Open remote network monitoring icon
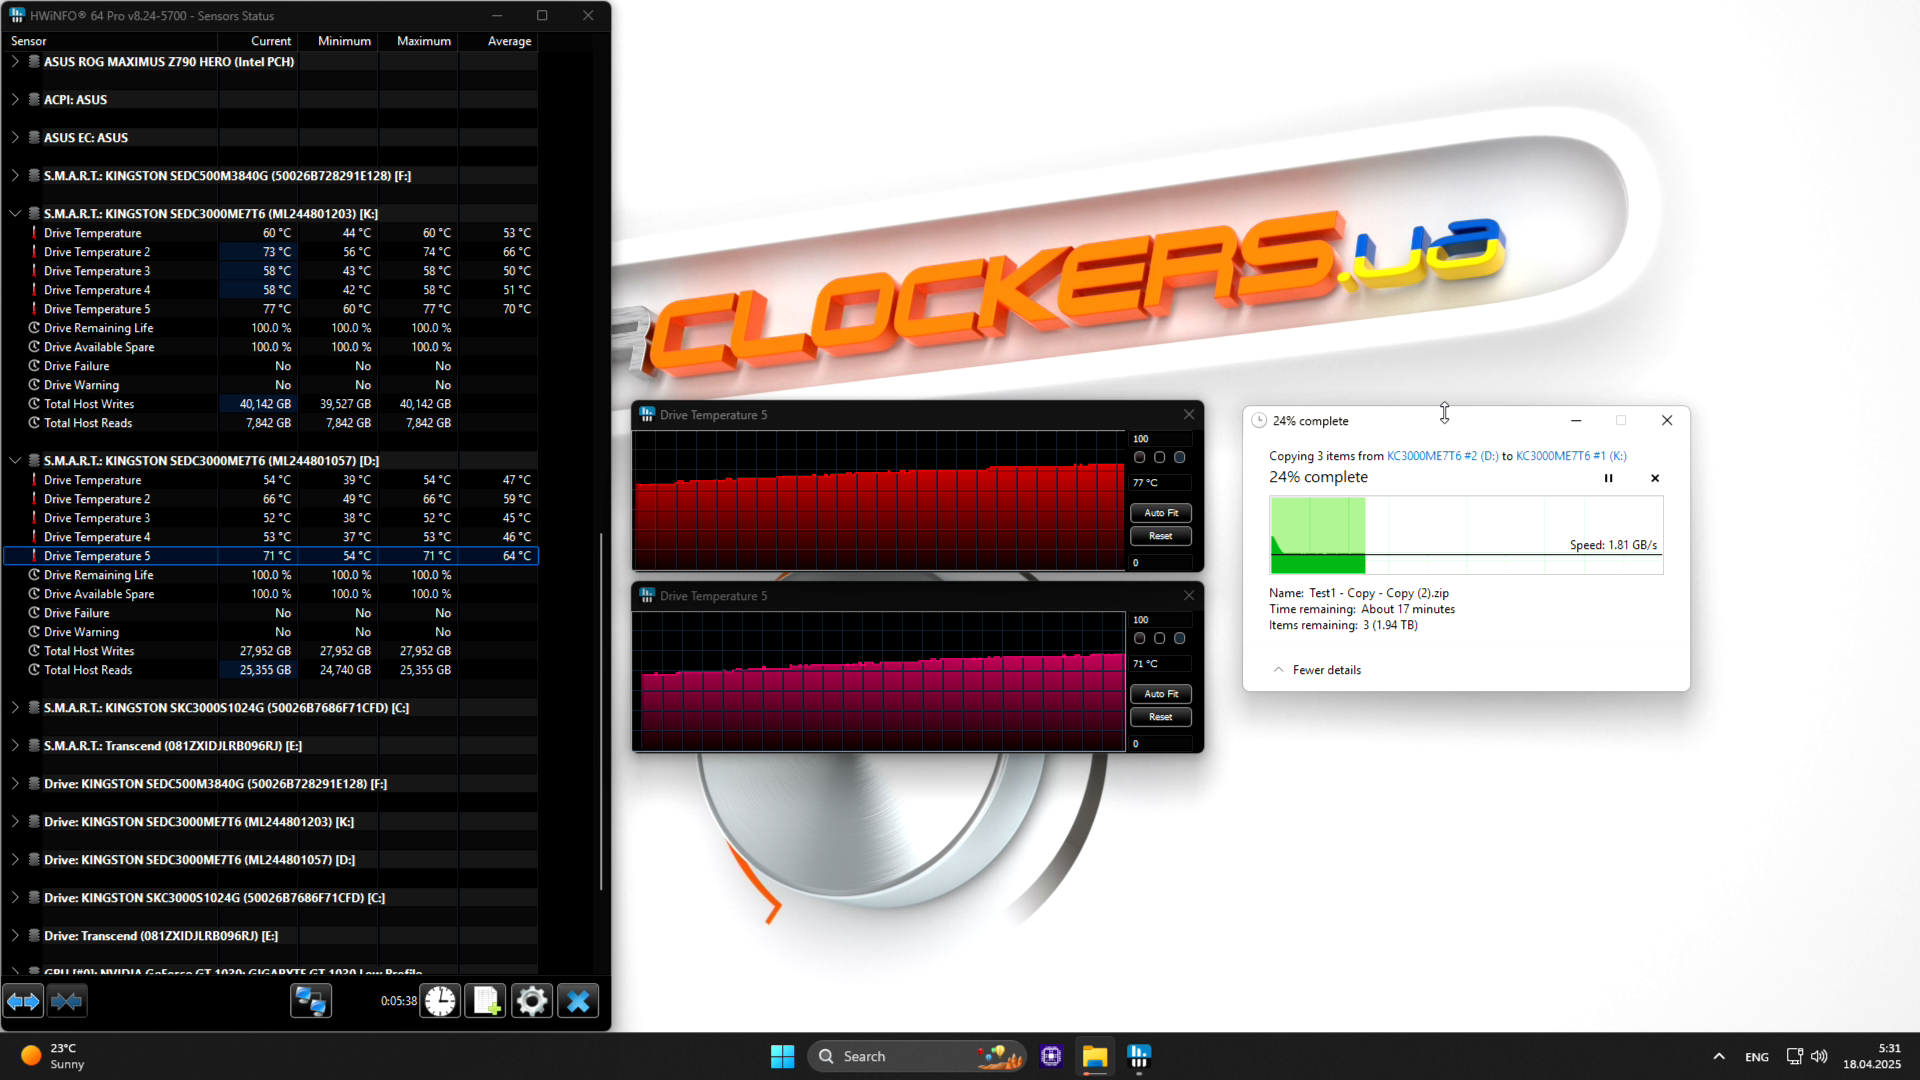Viewport: 1920px width, 1080px height. (x=311, y=1001)
